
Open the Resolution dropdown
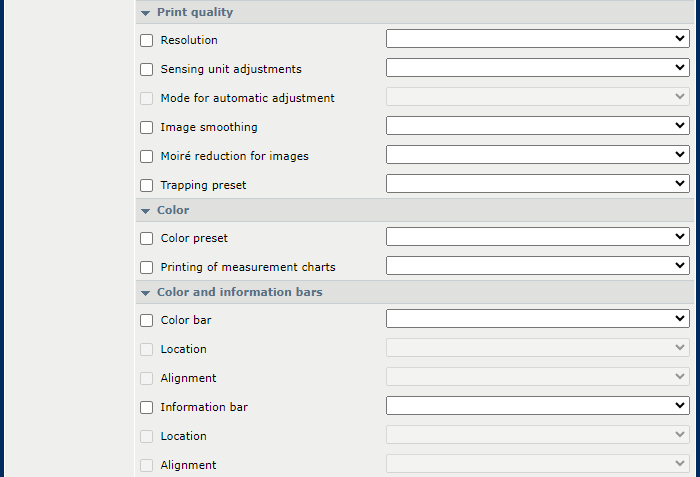tap(538, 39)
